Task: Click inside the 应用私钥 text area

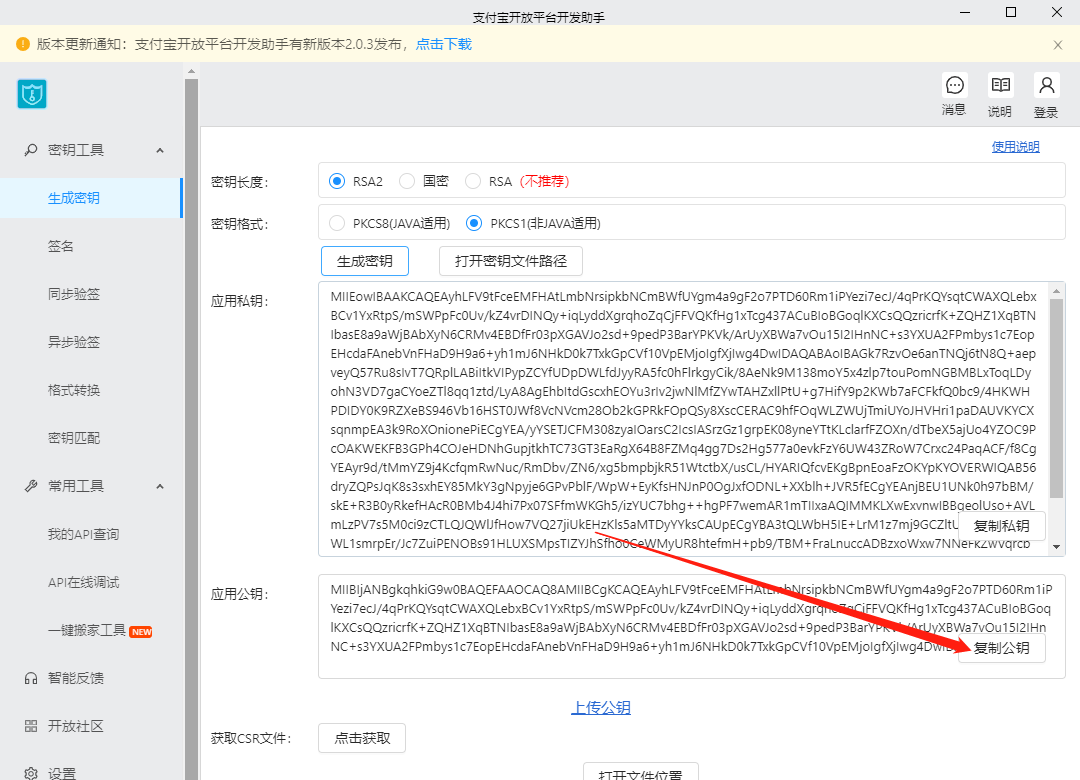Action: pos(683,419)
